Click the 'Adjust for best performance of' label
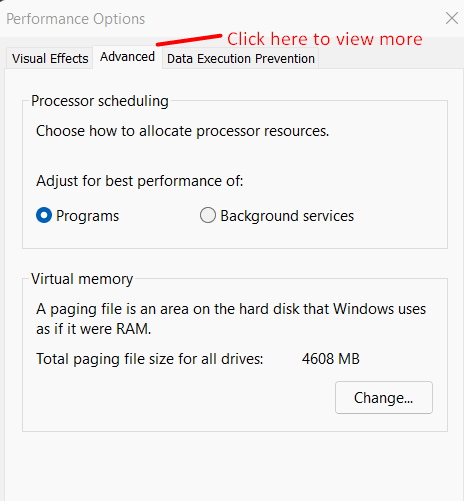The height and width of the screenshot is (501, 464). pos(140,181)
